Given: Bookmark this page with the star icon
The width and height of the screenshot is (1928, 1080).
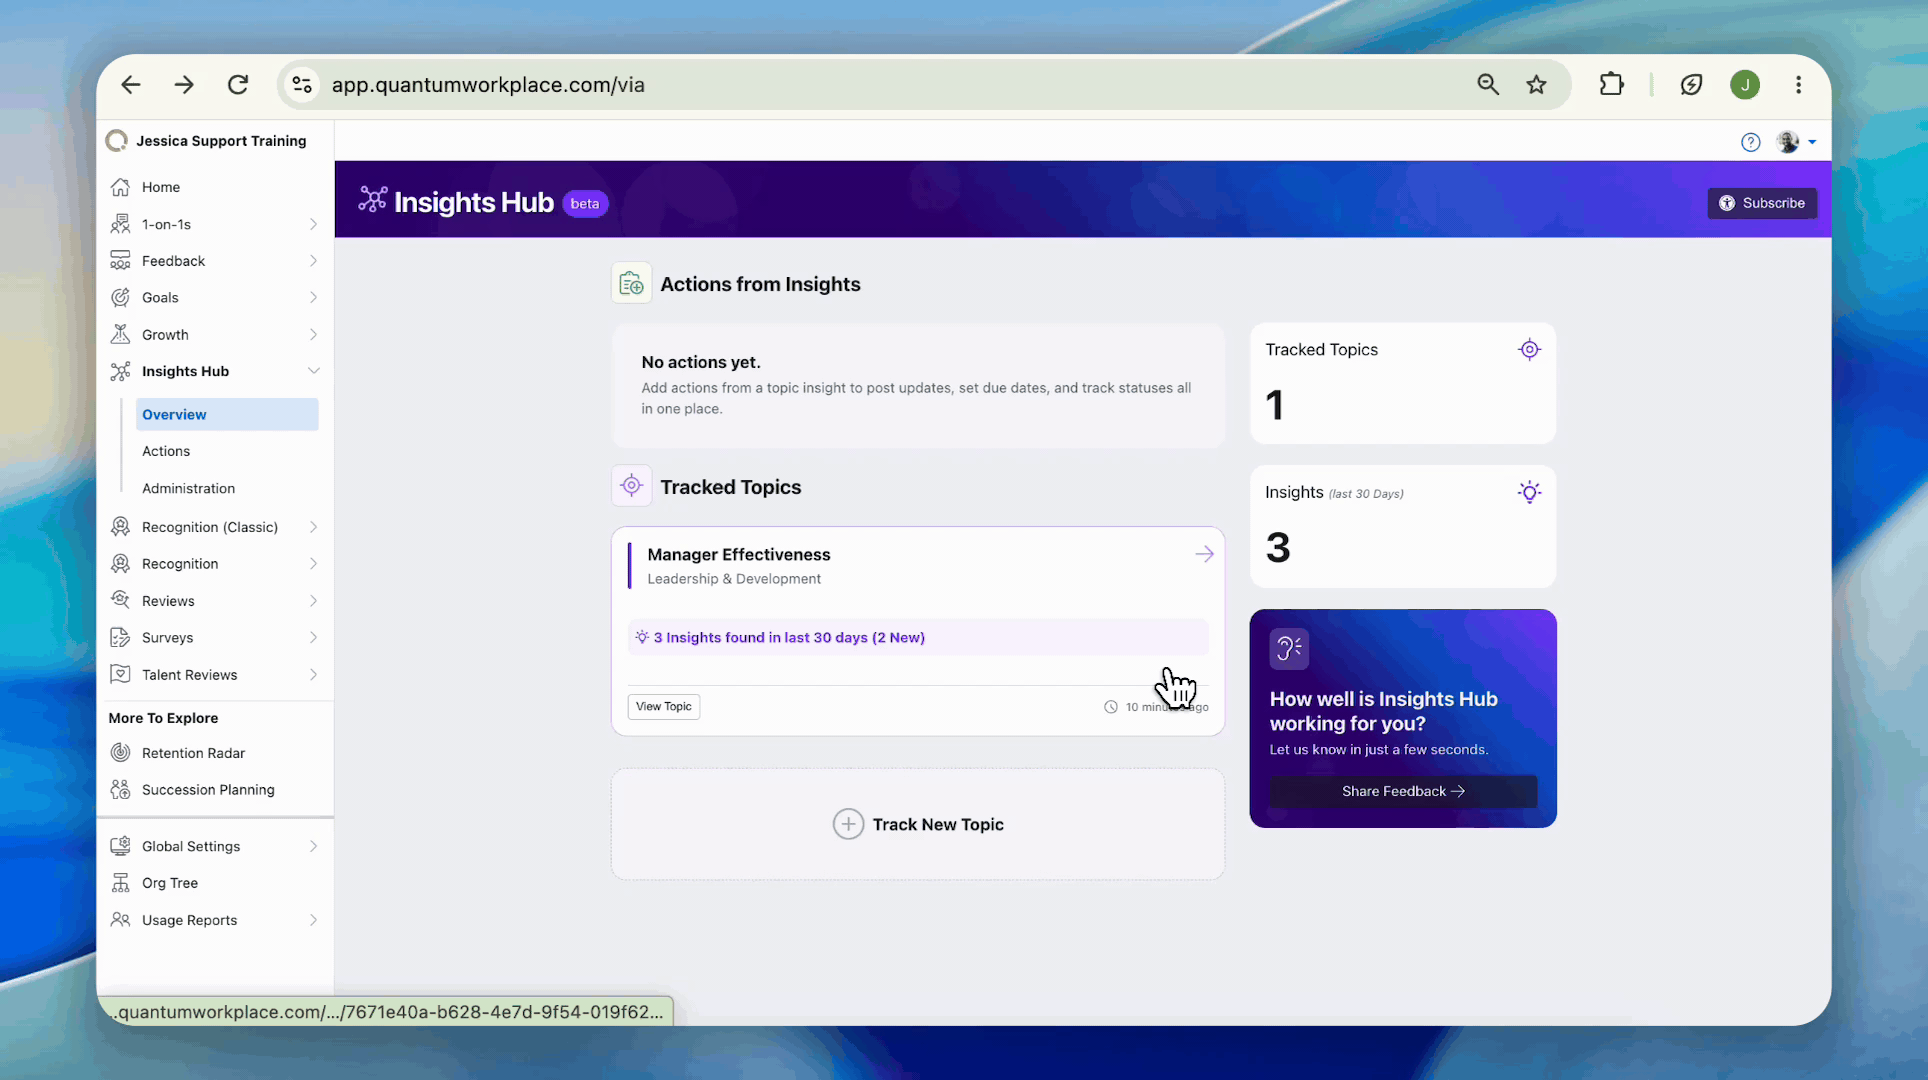Looking at the screenshot, I should (x=1537, y=85).
